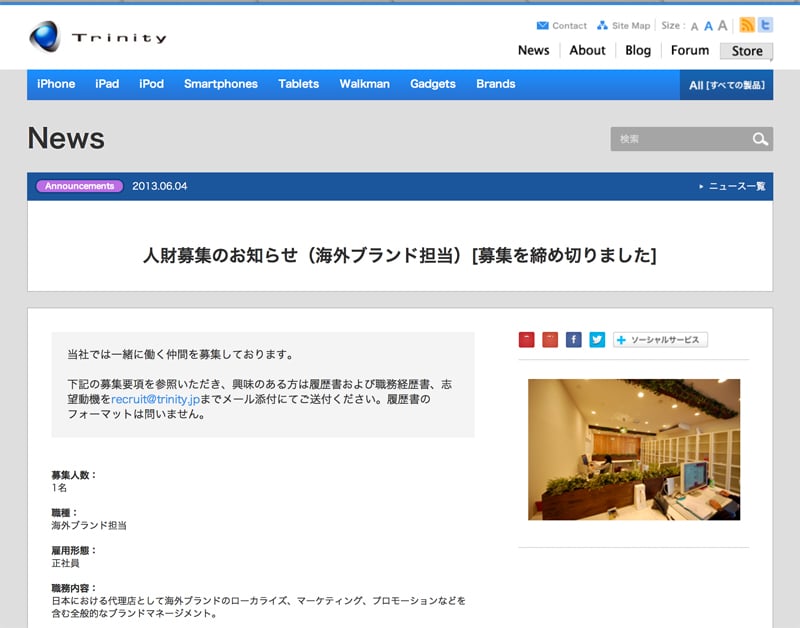Click the recruit@trinity.jp email link
800x628 pixels.
tap(156, 399)
